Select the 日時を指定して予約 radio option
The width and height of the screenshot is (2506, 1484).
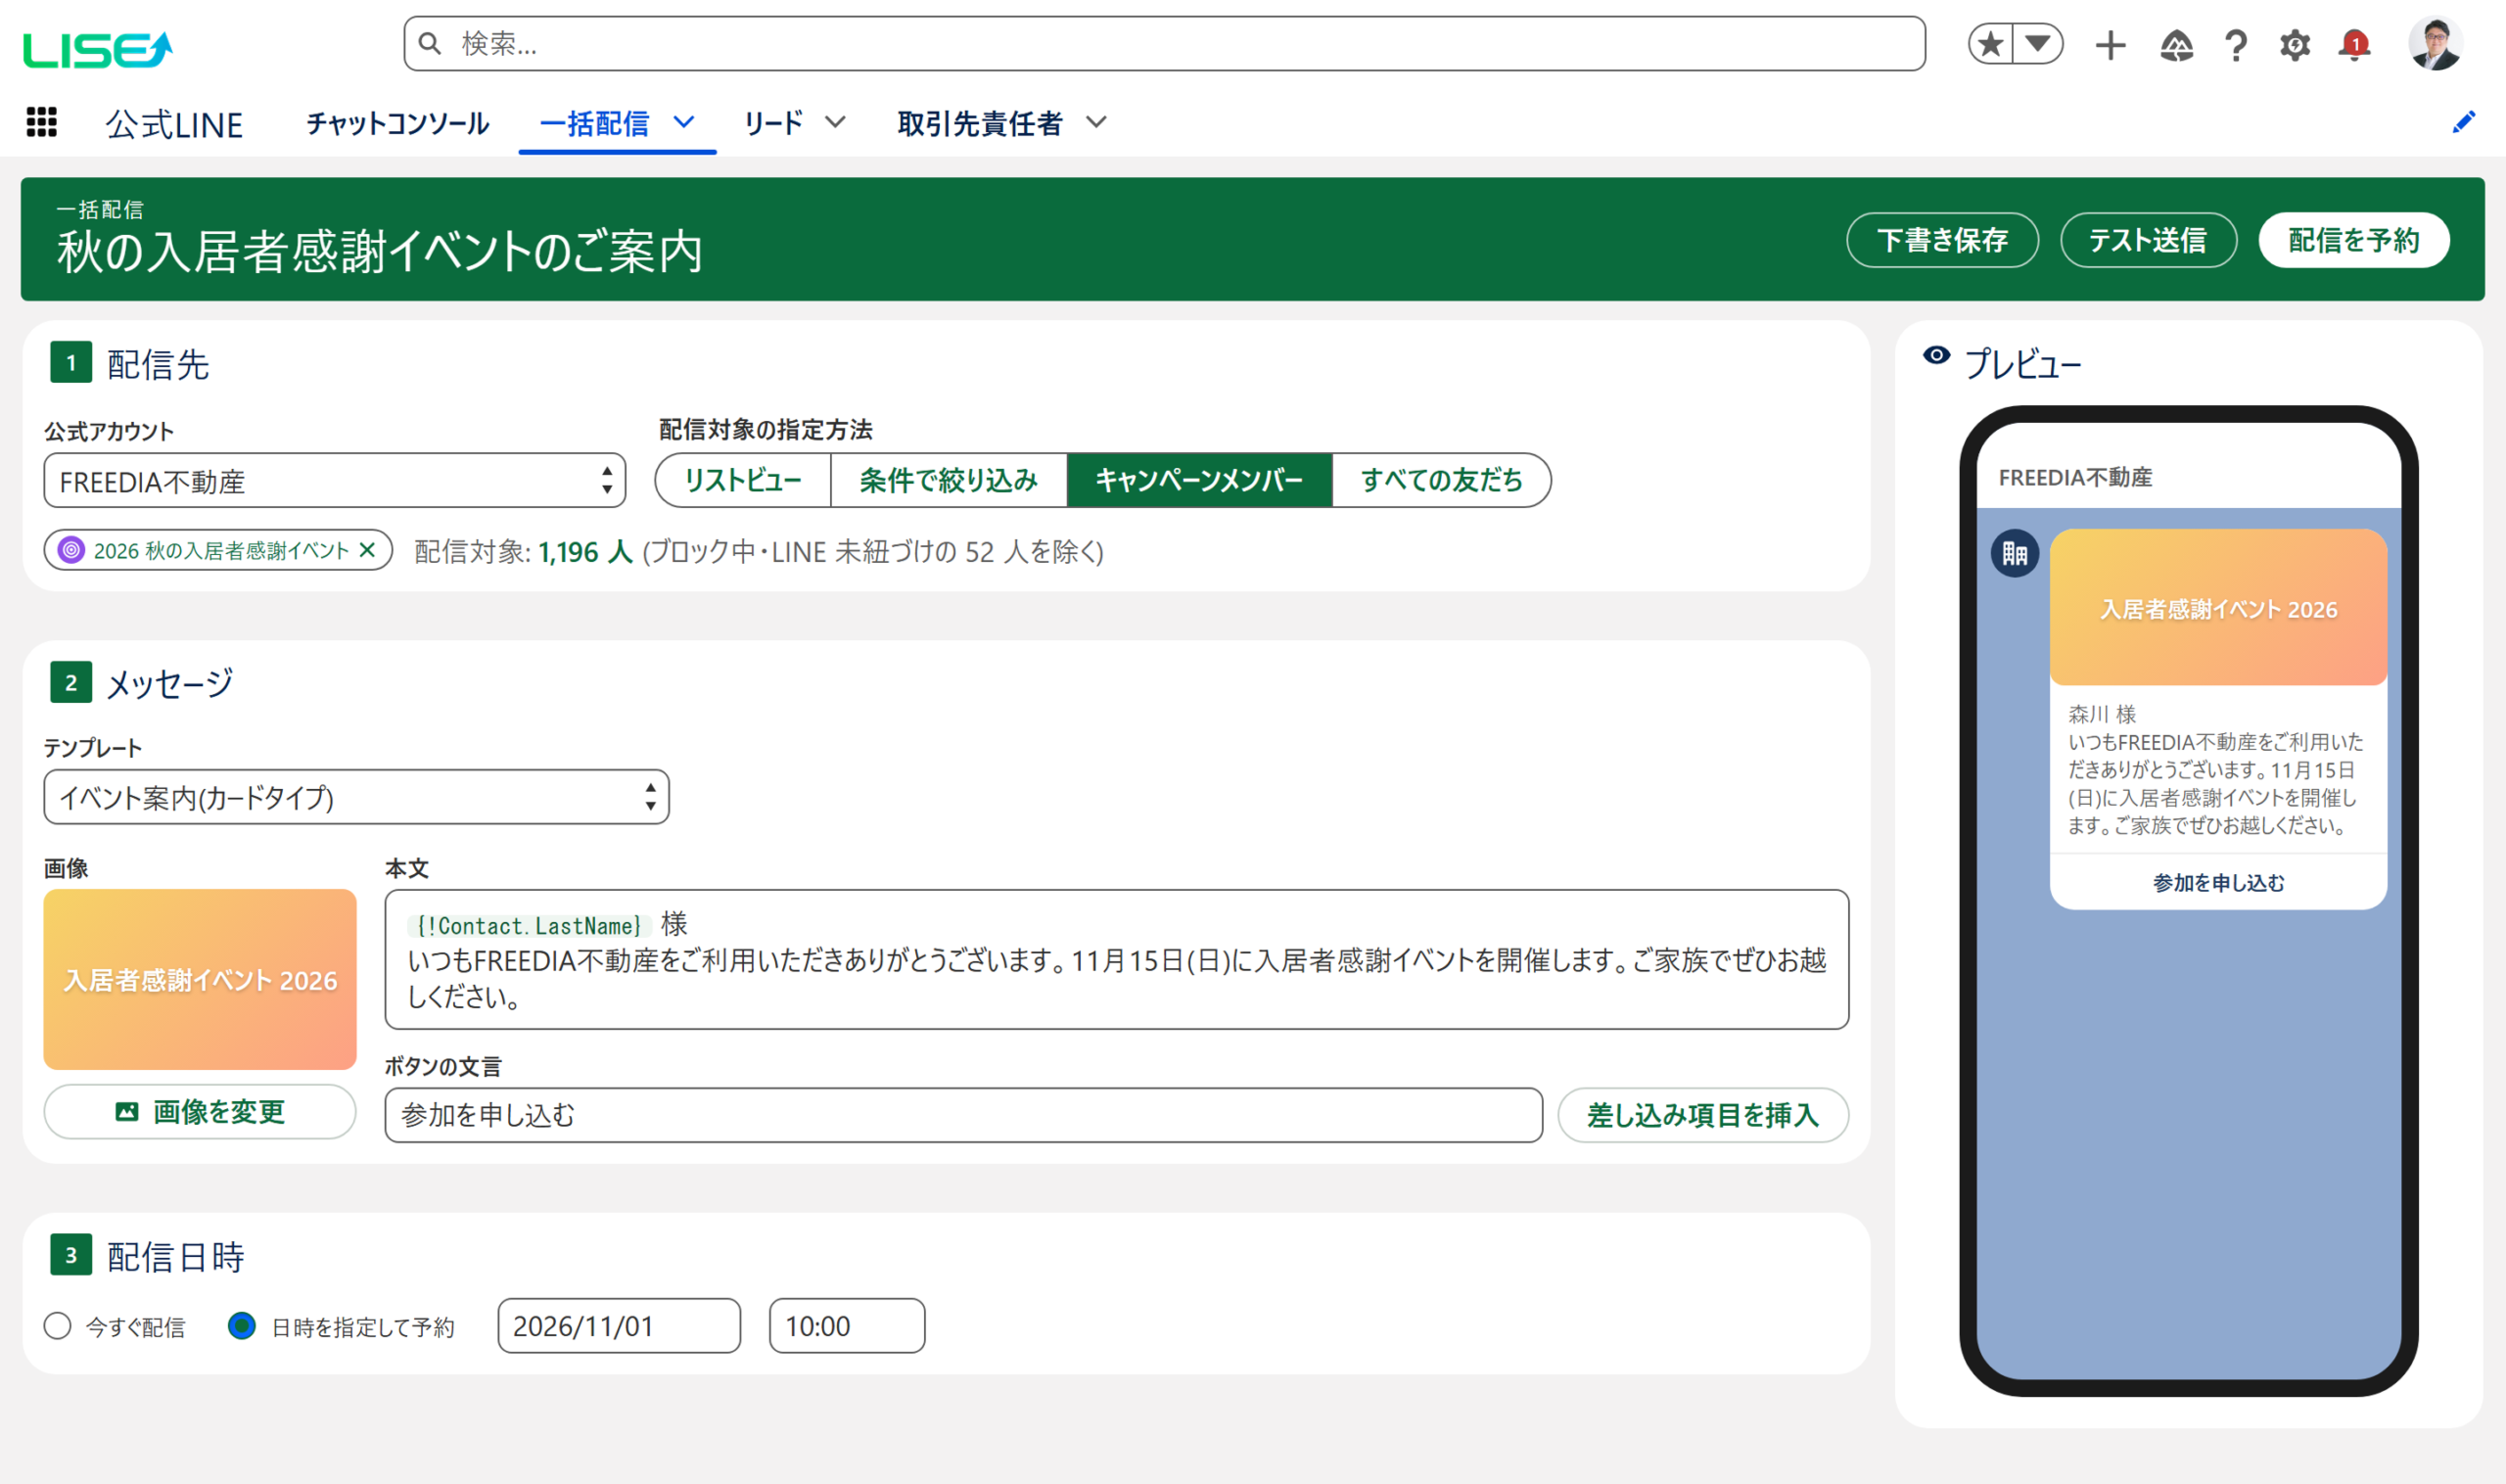coord(242,1326)
